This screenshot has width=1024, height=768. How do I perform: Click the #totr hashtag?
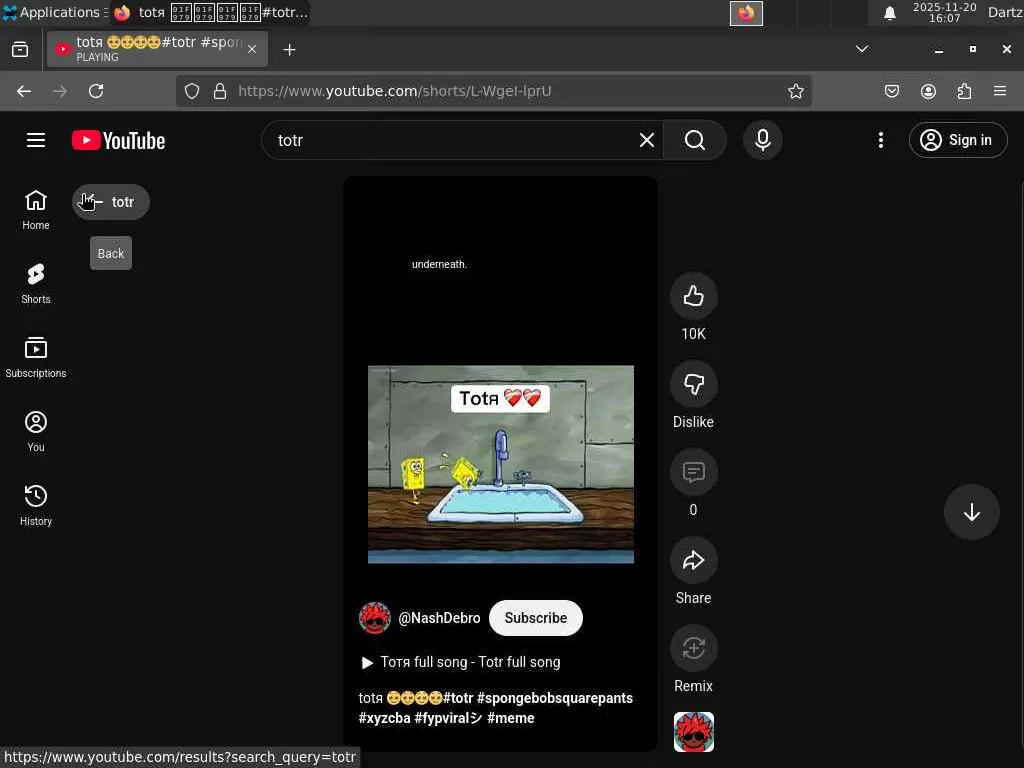[458, 698]
